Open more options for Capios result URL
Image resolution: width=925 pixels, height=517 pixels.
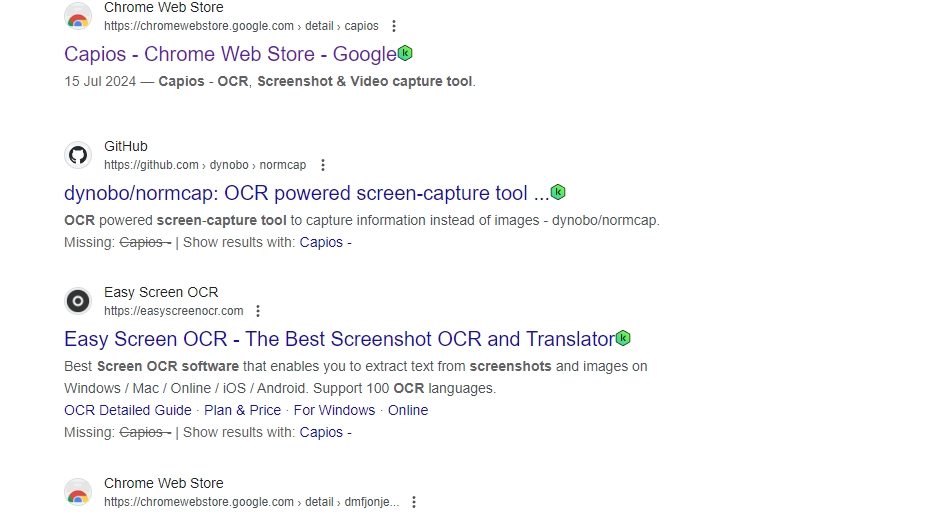[393, 26]
